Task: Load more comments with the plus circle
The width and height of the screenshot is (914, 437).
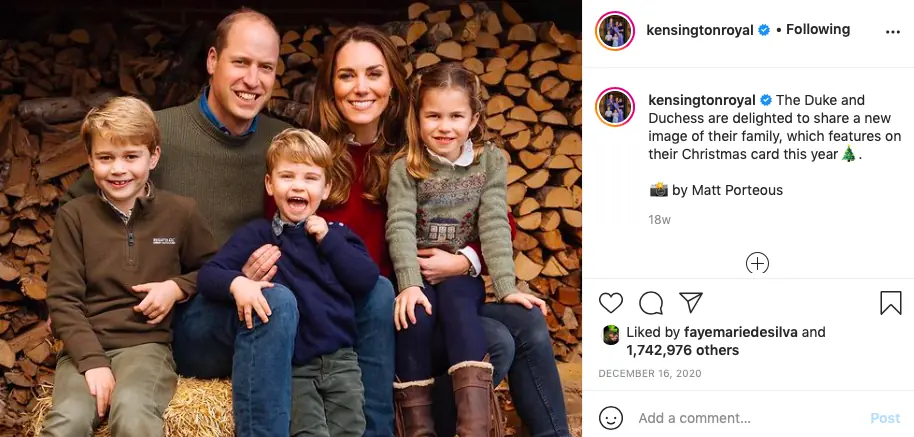Action: coord(757,263)
